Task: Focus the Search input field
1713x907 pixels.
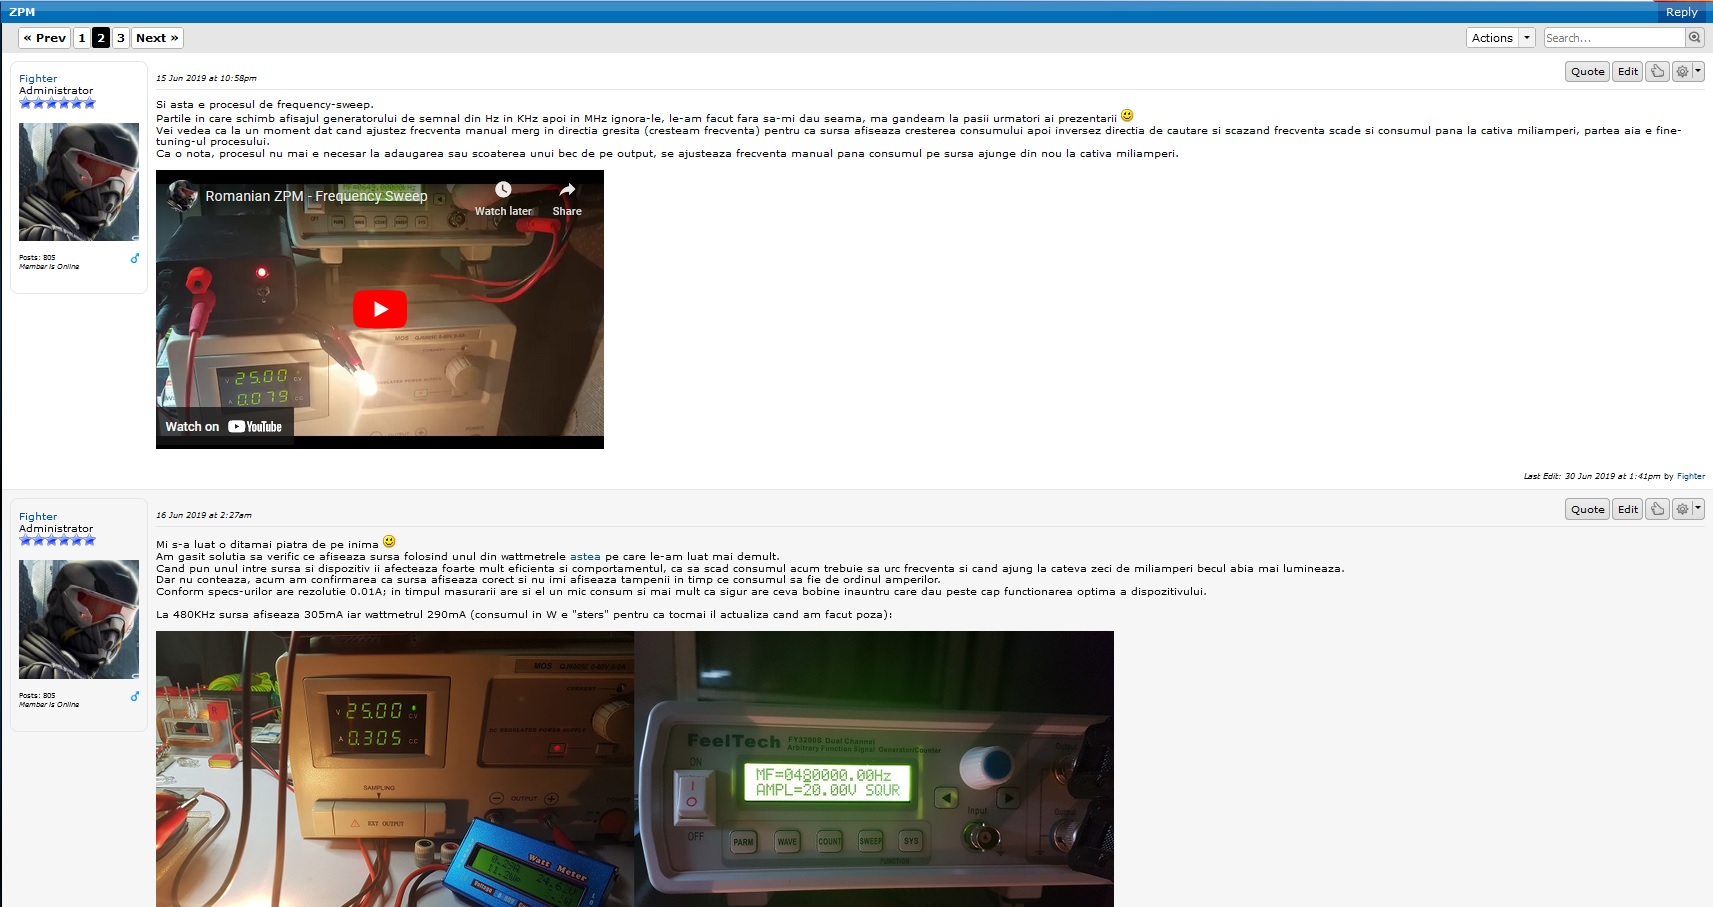Action: pyautogui.click(x=1614, y=38)
